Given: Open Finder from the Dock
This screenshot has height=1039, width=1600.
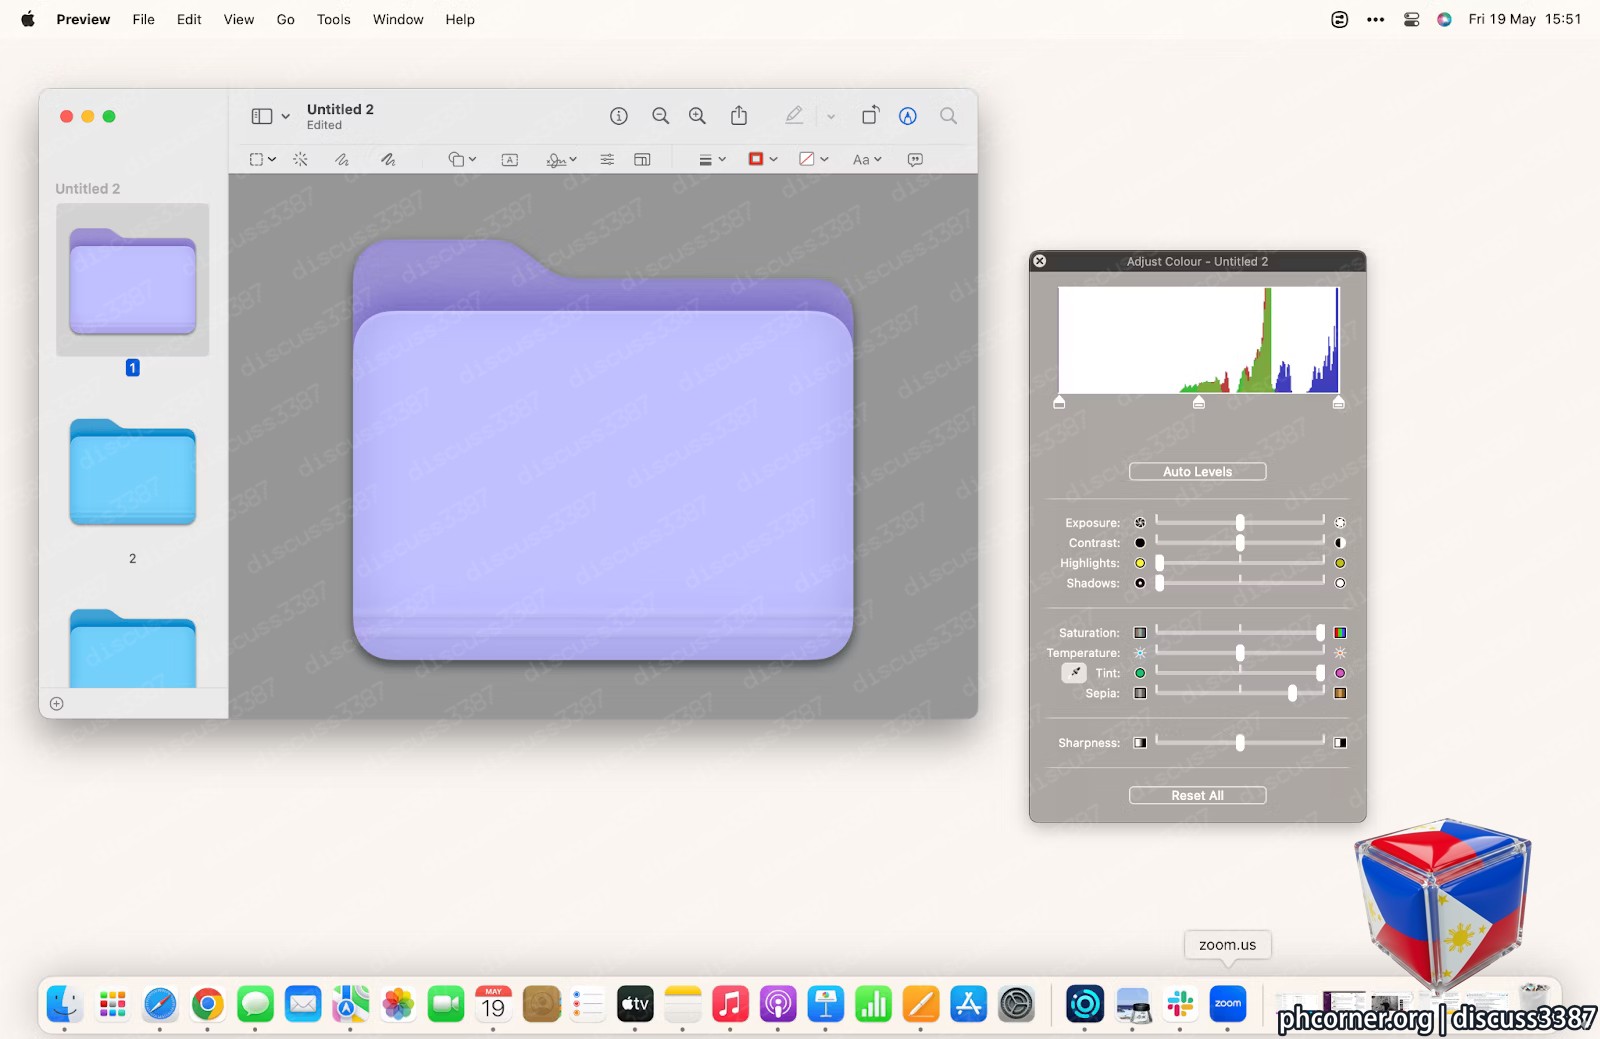Looking at the screenshot, I should click(x=65, y=1003).
